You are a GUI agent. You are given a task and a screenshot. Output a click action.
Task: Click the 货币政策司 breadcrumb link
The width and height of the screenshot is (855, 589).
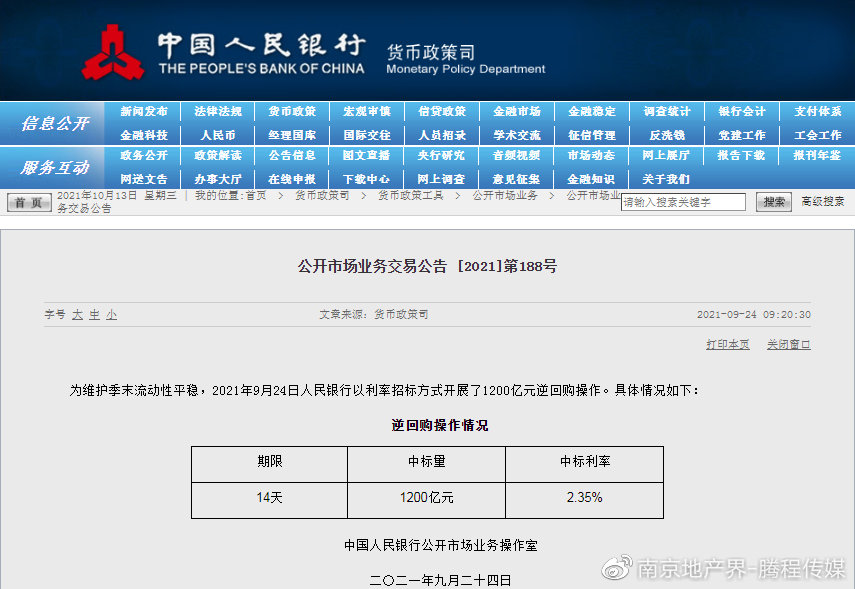click(322, 195)
